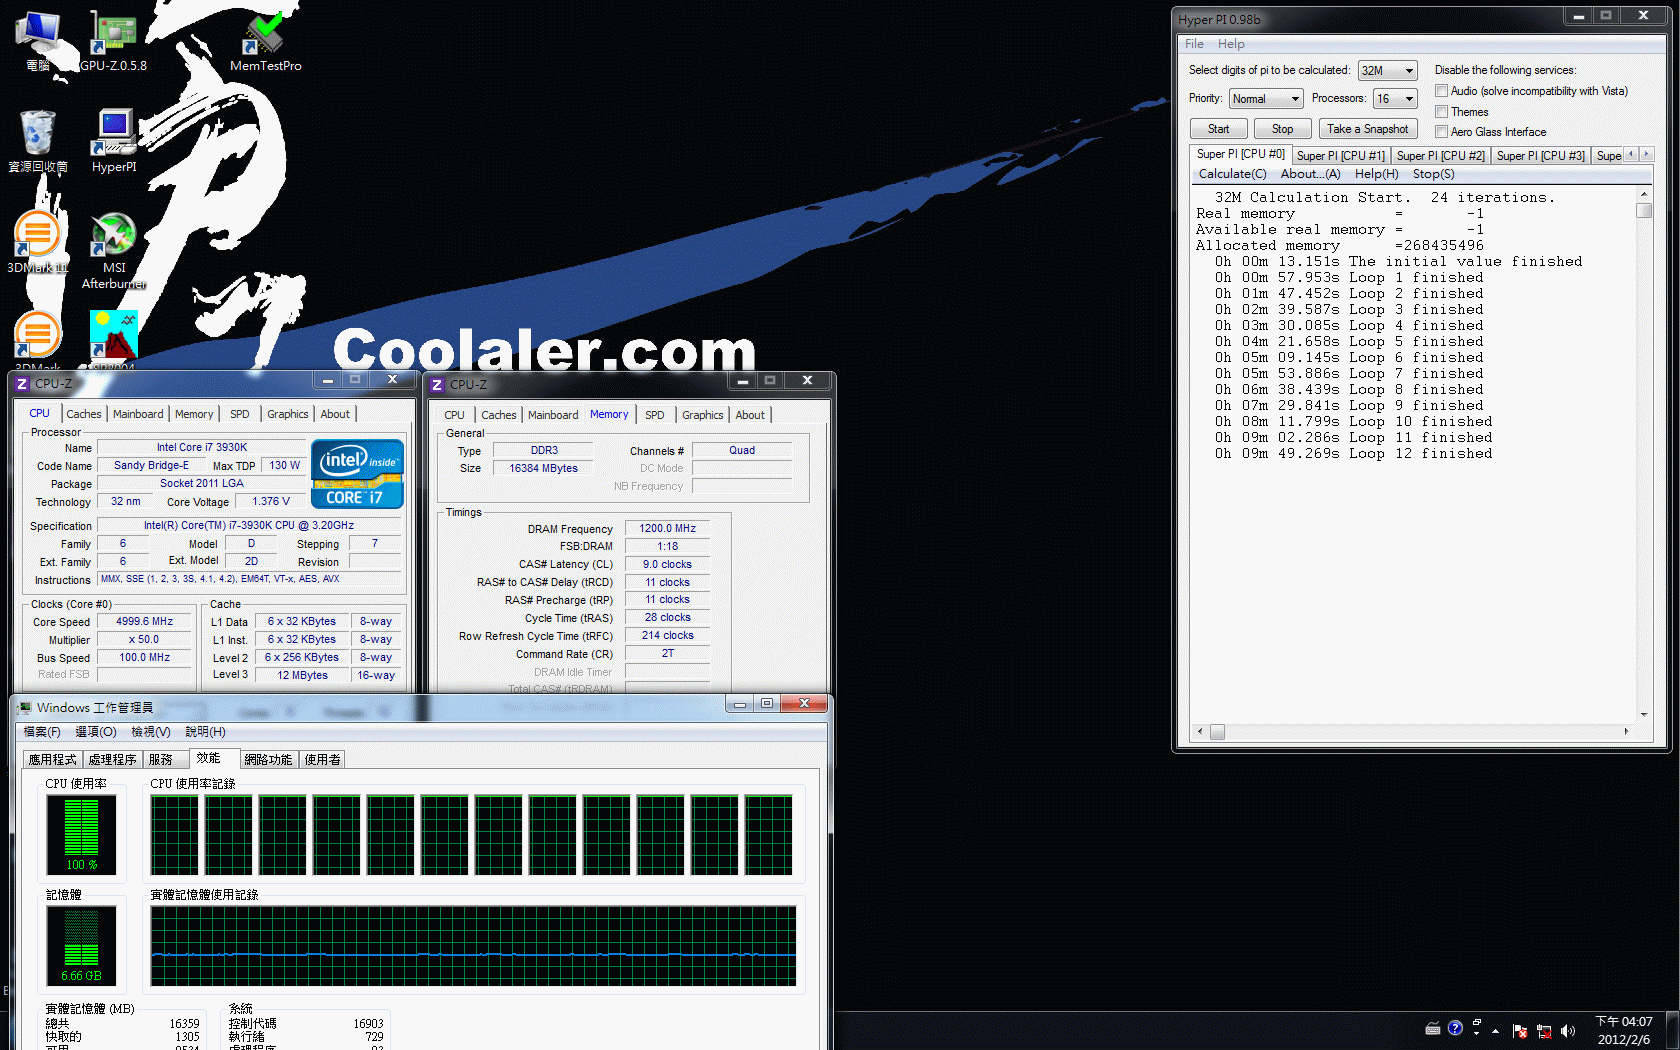Check the Themes service checkbox
This screenshot has width=1680, height=1050.
coord(1442,111)
